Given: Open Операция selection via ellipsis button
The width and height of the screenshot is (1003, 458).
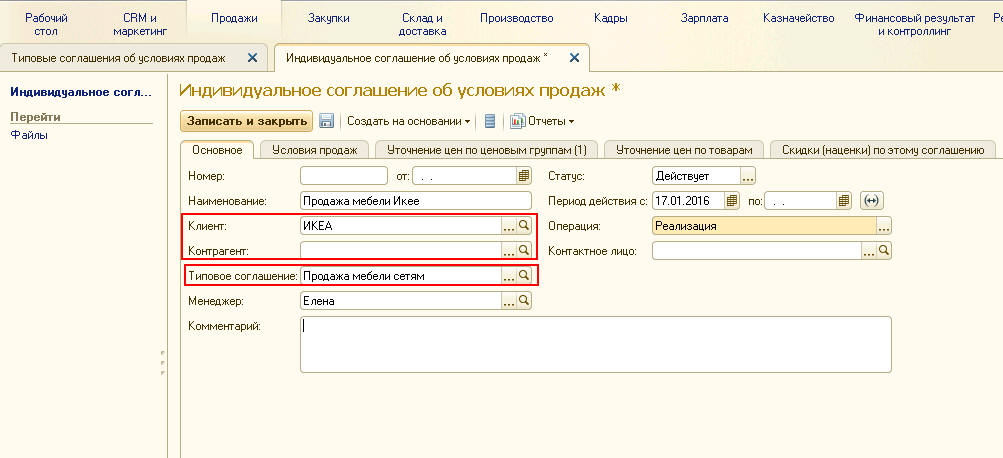Looking at the screenshot, I should pos(884,226).
